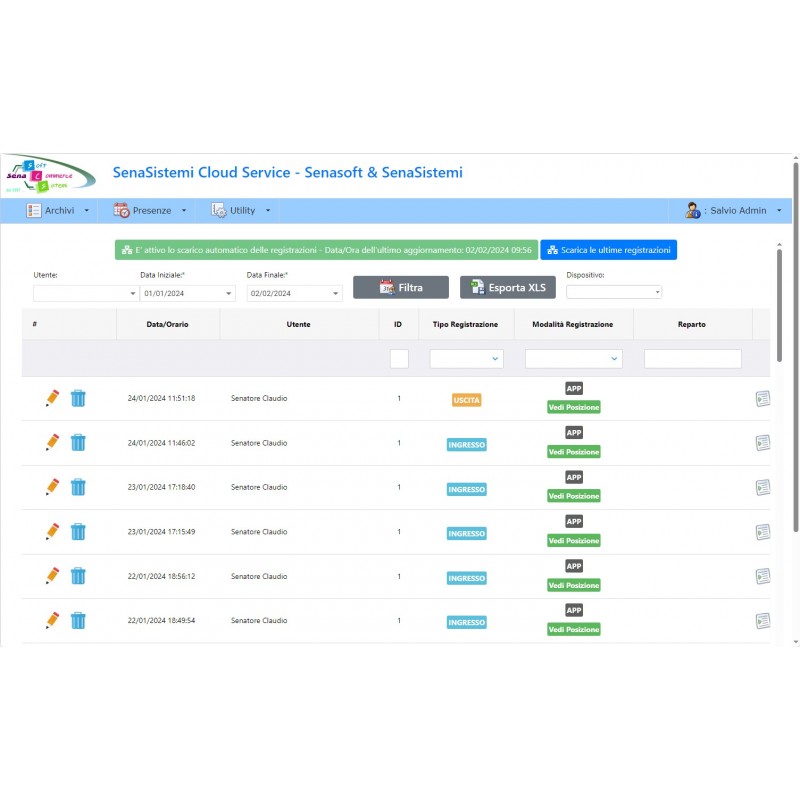Click Senatore Claudio in 22/01/2024 18:49:54 row
This screenshot has width=800, height=800.
coord(259,620)
